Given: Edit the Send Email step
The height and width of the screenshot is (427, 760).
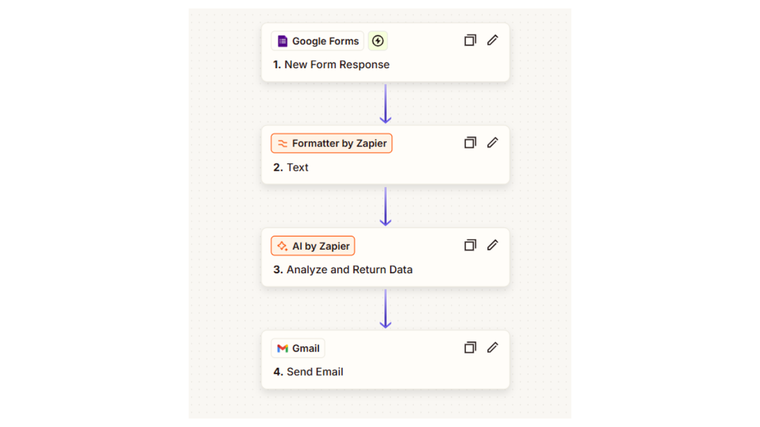Looking at the screenshot, I should tap(492, 348).
